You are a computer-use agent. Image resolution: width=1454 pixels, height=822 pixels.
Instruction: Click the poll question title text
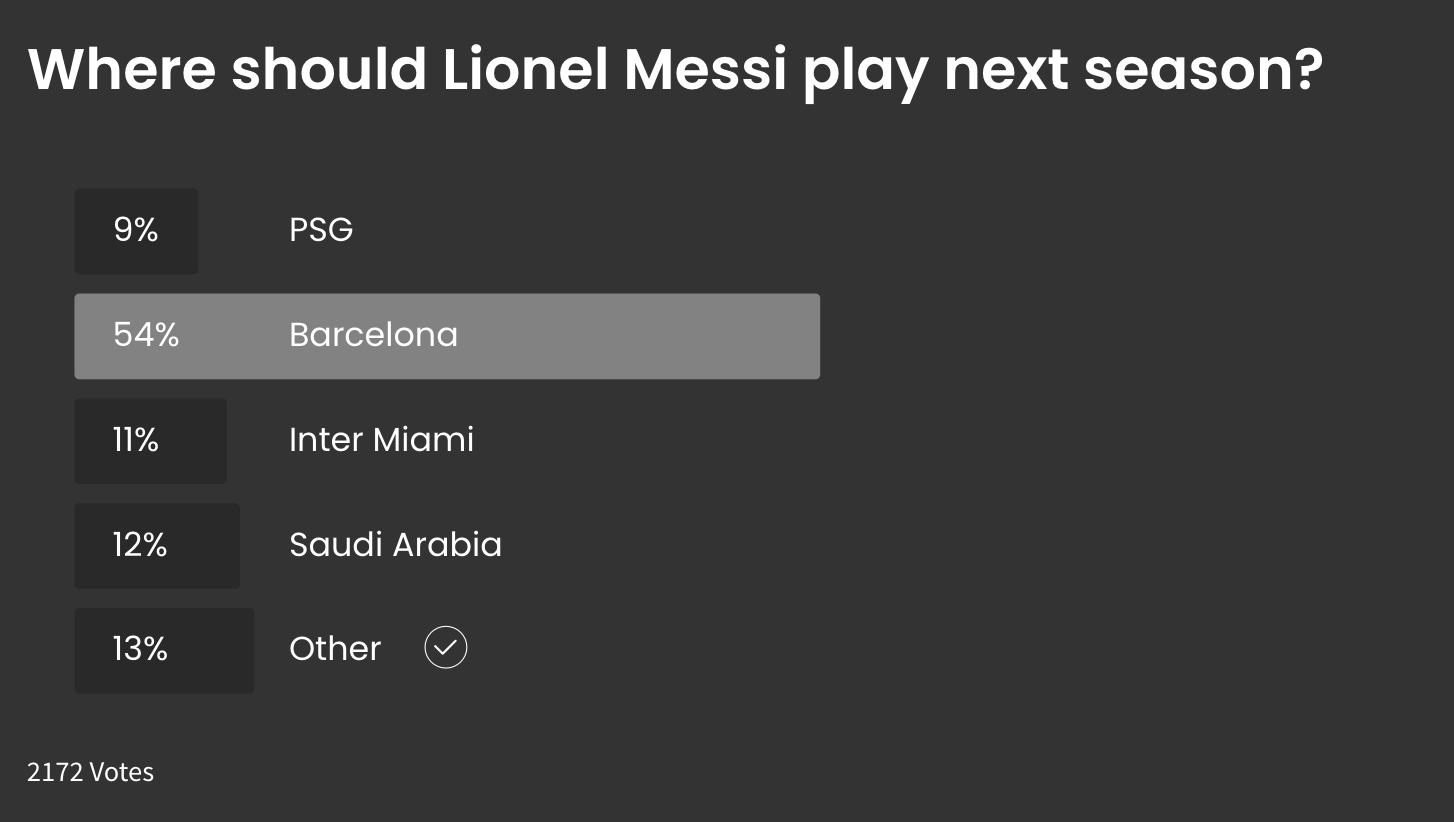(x=676, y=68)
